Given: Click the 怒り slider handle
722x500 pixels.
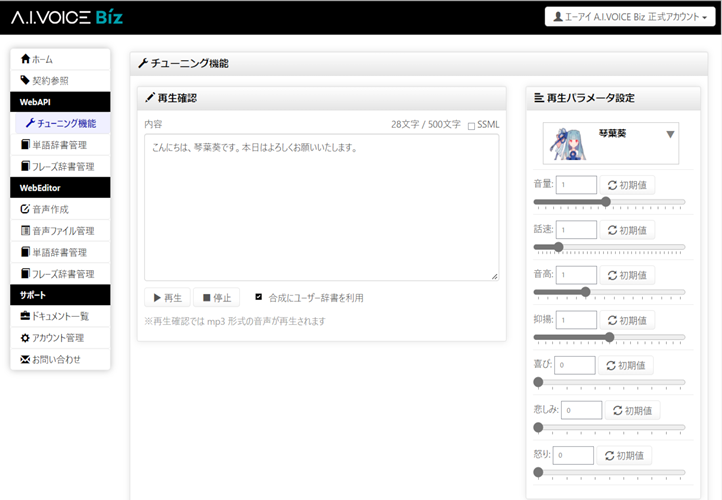Looking at the screenshot, I should [538, 472].
